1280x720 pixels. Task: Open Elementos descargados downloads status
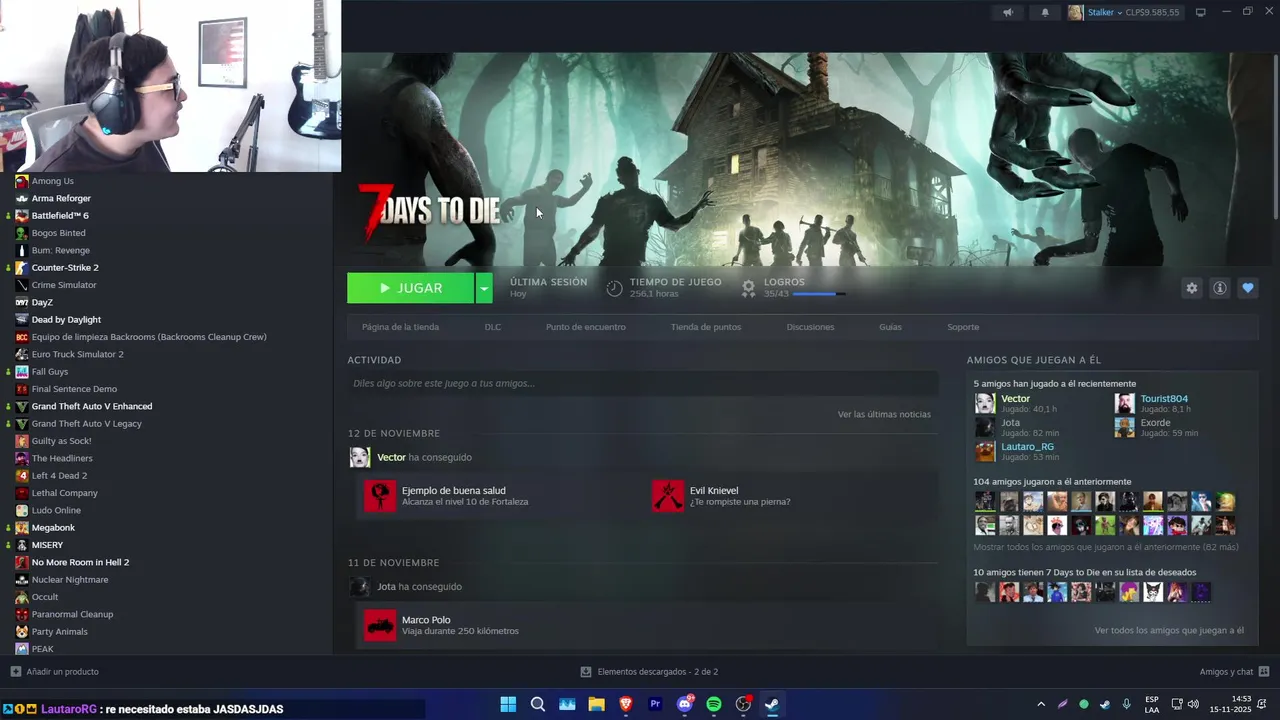coord(649,672)
